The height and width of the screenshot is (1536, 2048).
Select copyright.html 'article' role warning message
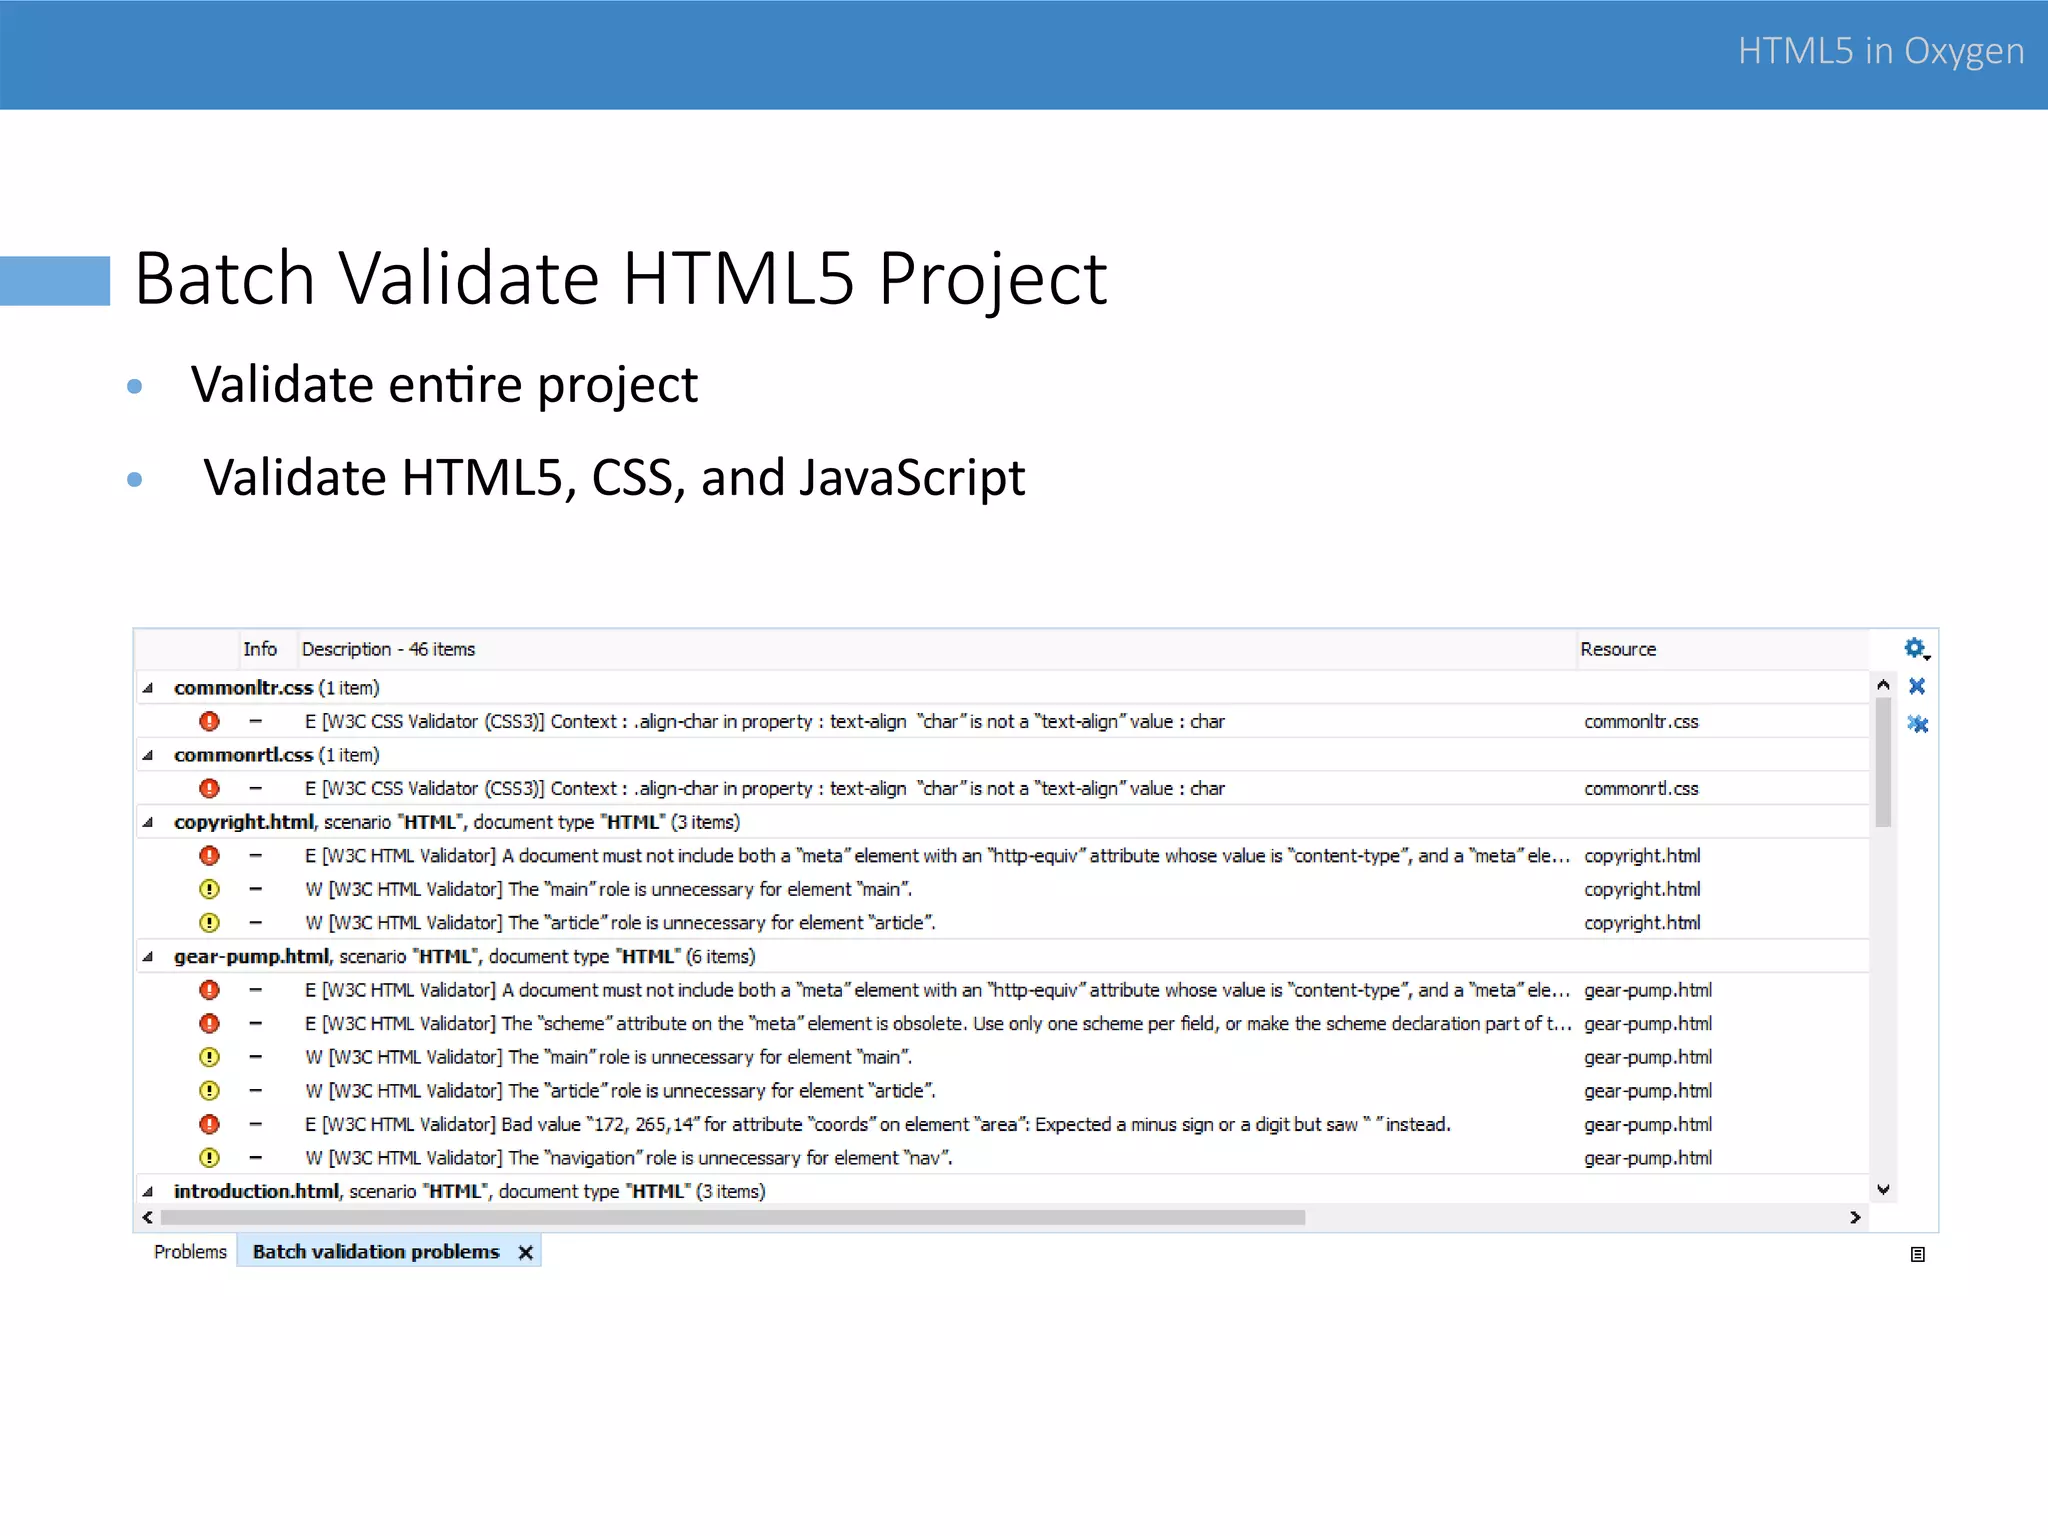[621, 922]
